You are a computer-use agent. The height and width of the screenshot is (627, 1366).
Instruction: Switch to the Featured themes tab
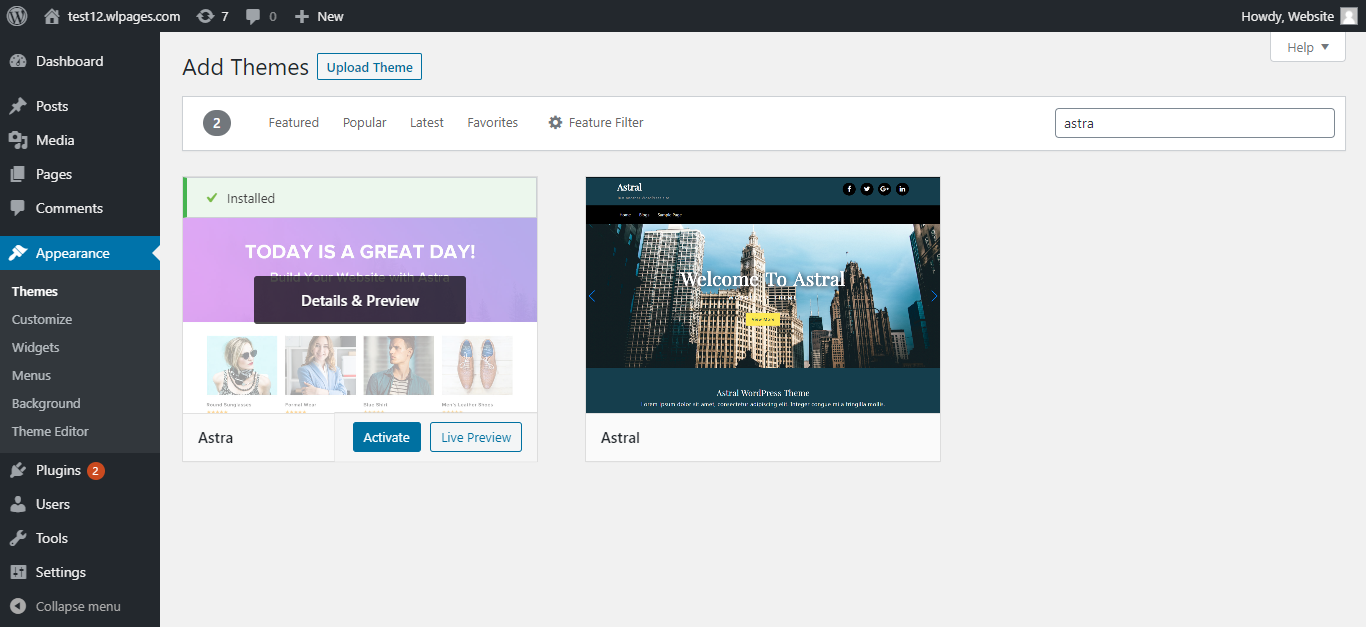tap(294, 123)
